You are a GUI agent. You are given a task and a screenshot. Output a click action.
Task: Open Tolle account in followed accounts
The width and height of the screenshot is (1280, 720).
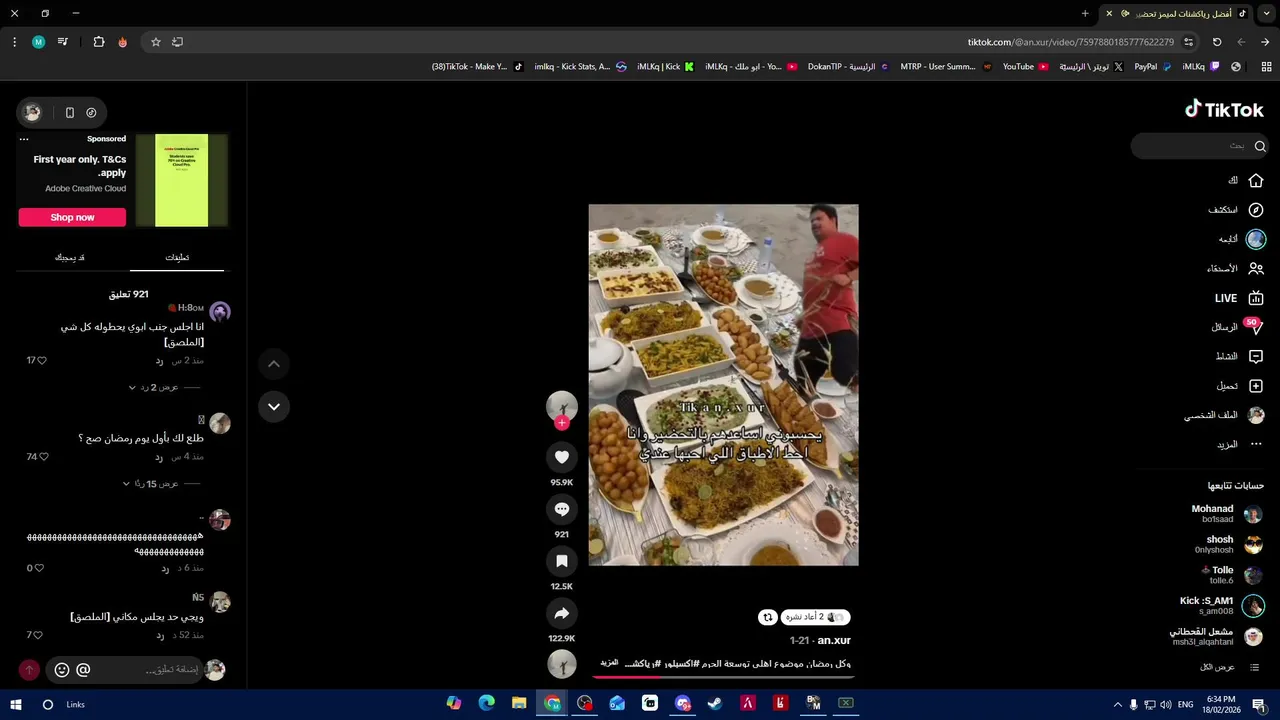pos(1233,575)
